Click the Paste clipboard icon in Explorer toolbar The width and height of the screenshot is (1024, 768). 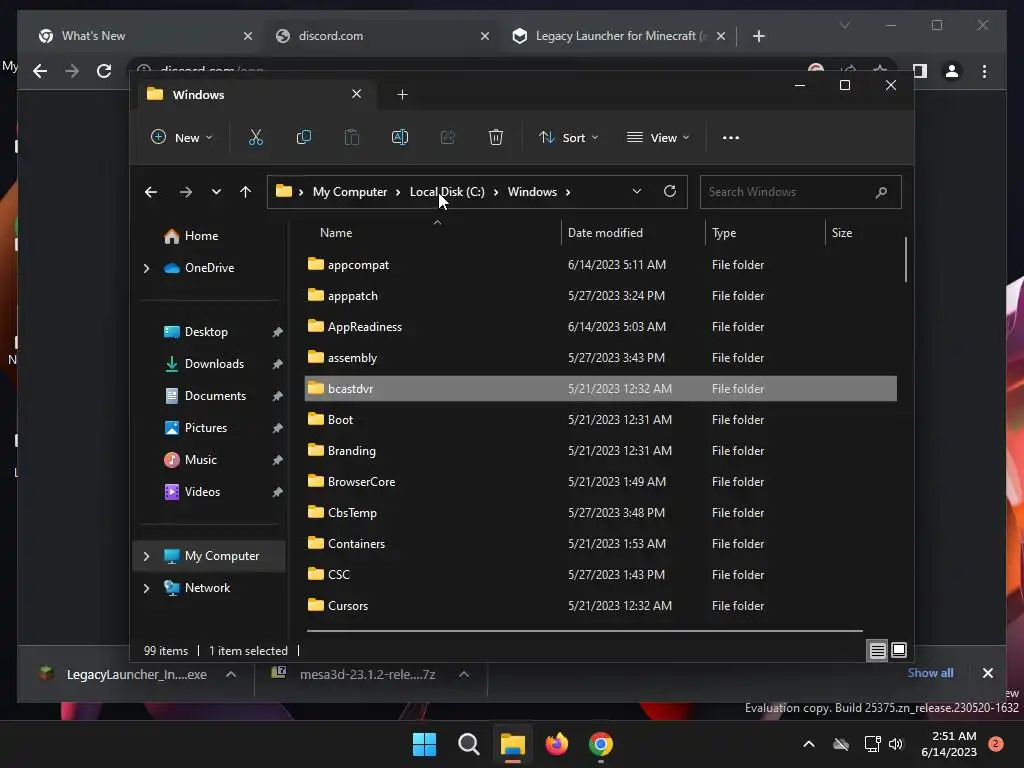(x=351, y=137)
